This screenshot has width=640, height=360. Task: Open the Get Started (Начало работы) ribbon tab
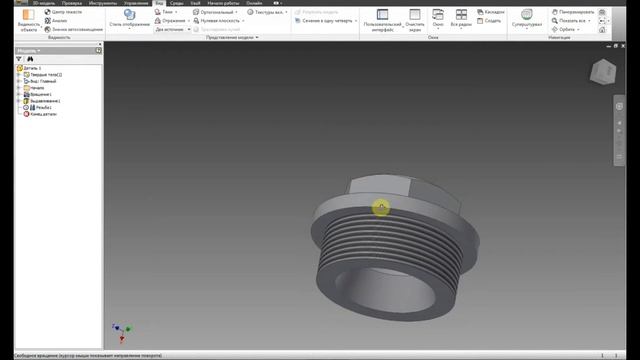coord(223,3)
